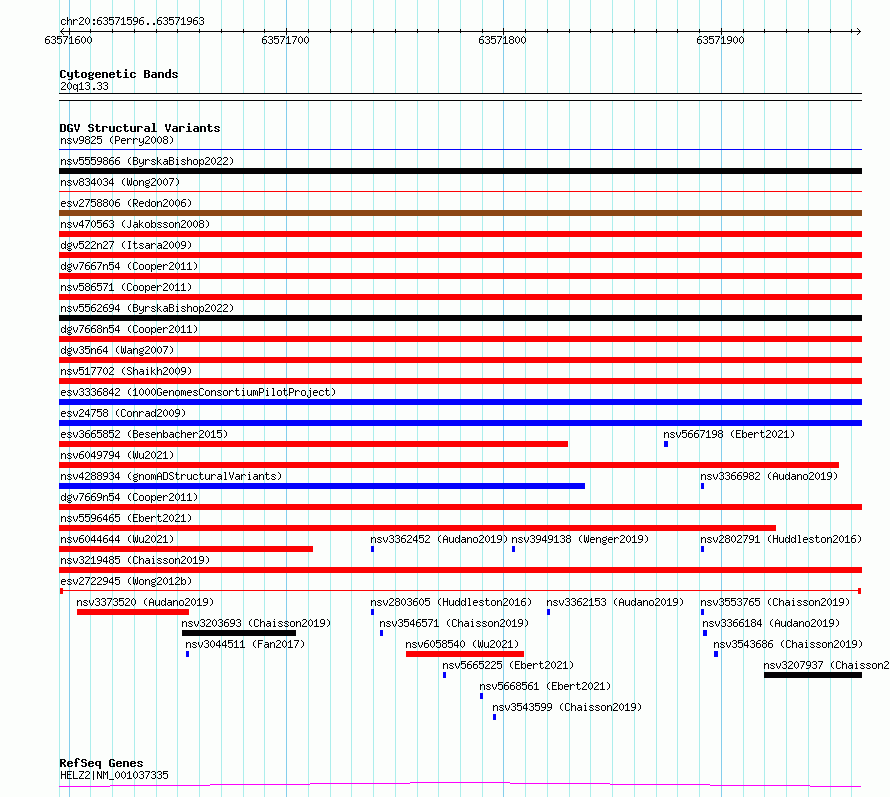Click the nsv3044511 Fan2017 blue marker
The height and width of the screenshot is (797, 890).
(188, 654)
